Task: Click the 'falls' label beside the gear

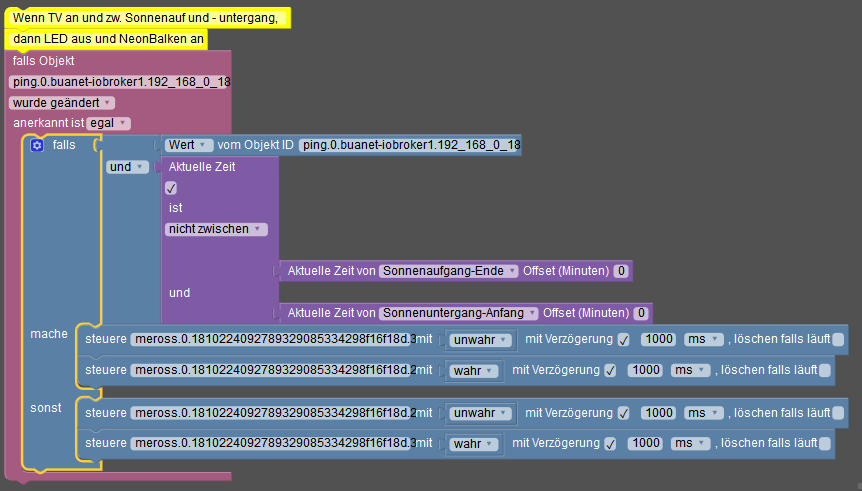Action: (64, 145)
